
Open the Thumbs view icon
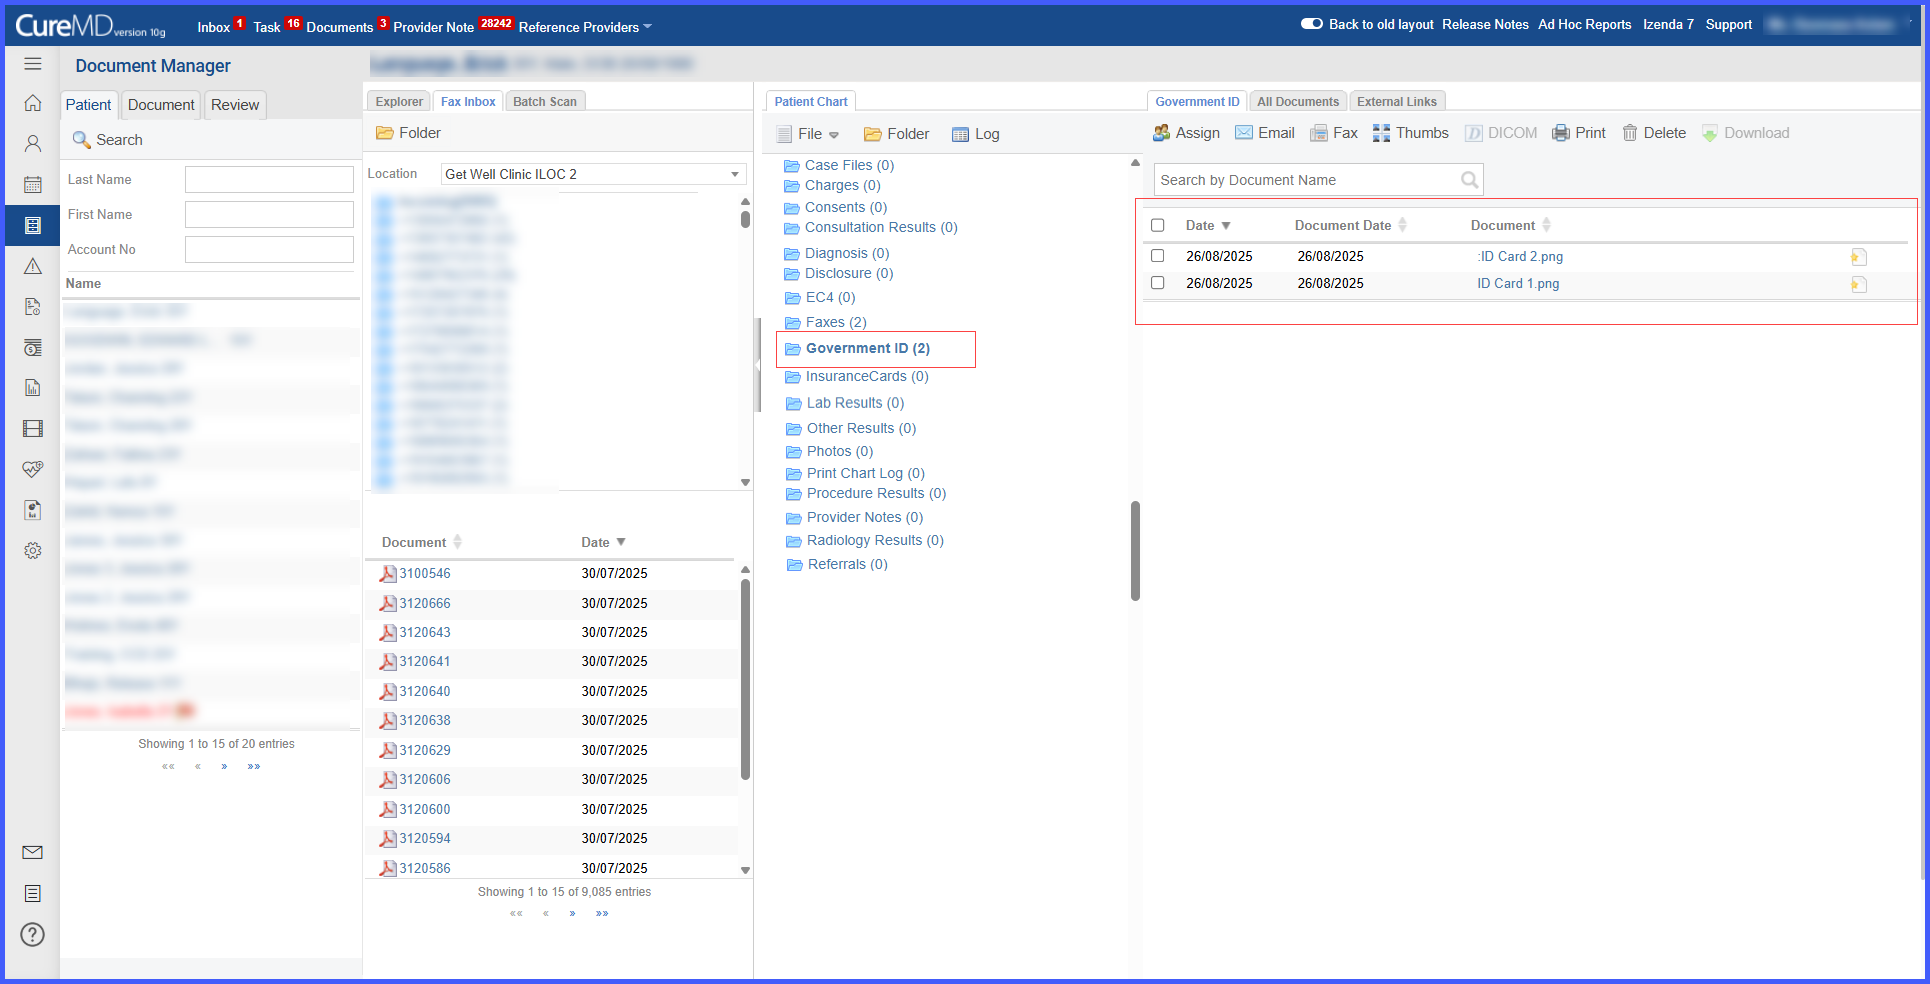(x=1381, y=133)
